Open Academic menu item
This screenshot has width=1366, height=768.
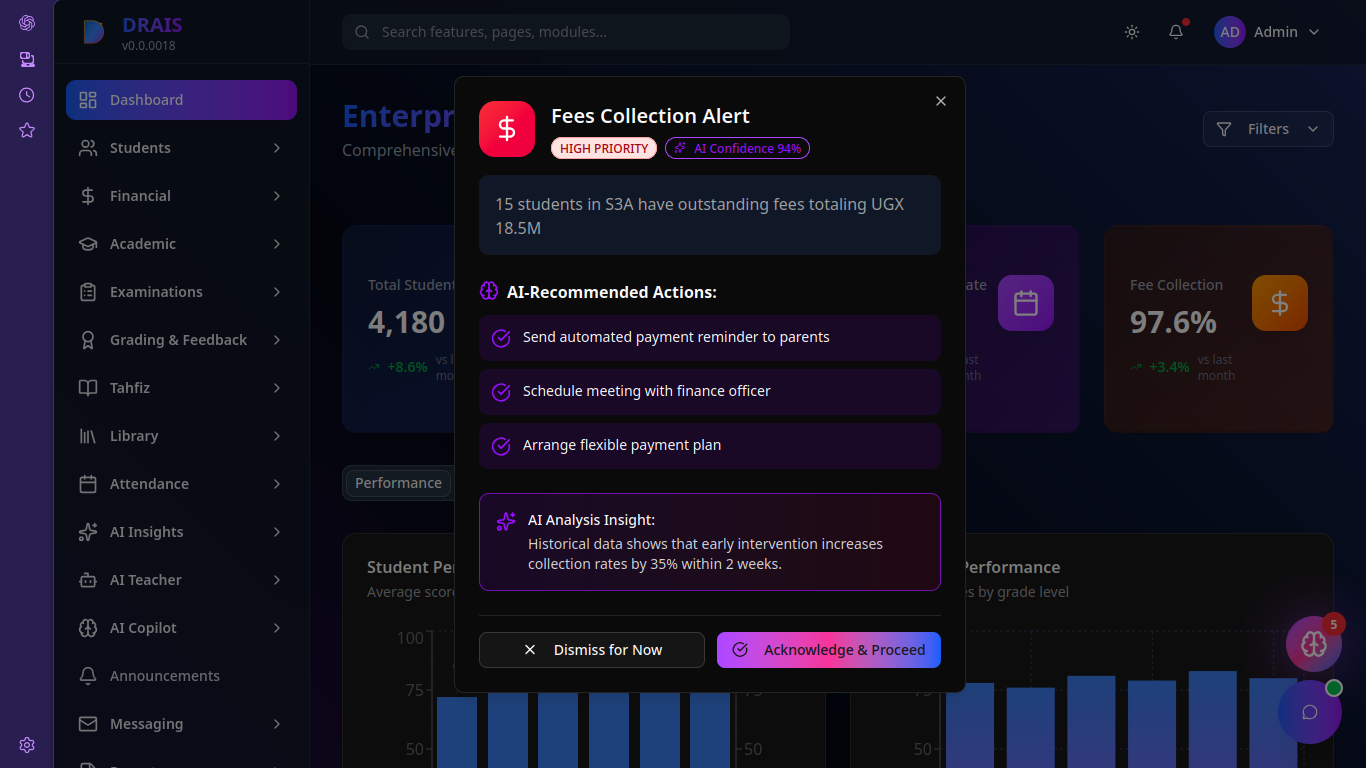coord(181,244)
